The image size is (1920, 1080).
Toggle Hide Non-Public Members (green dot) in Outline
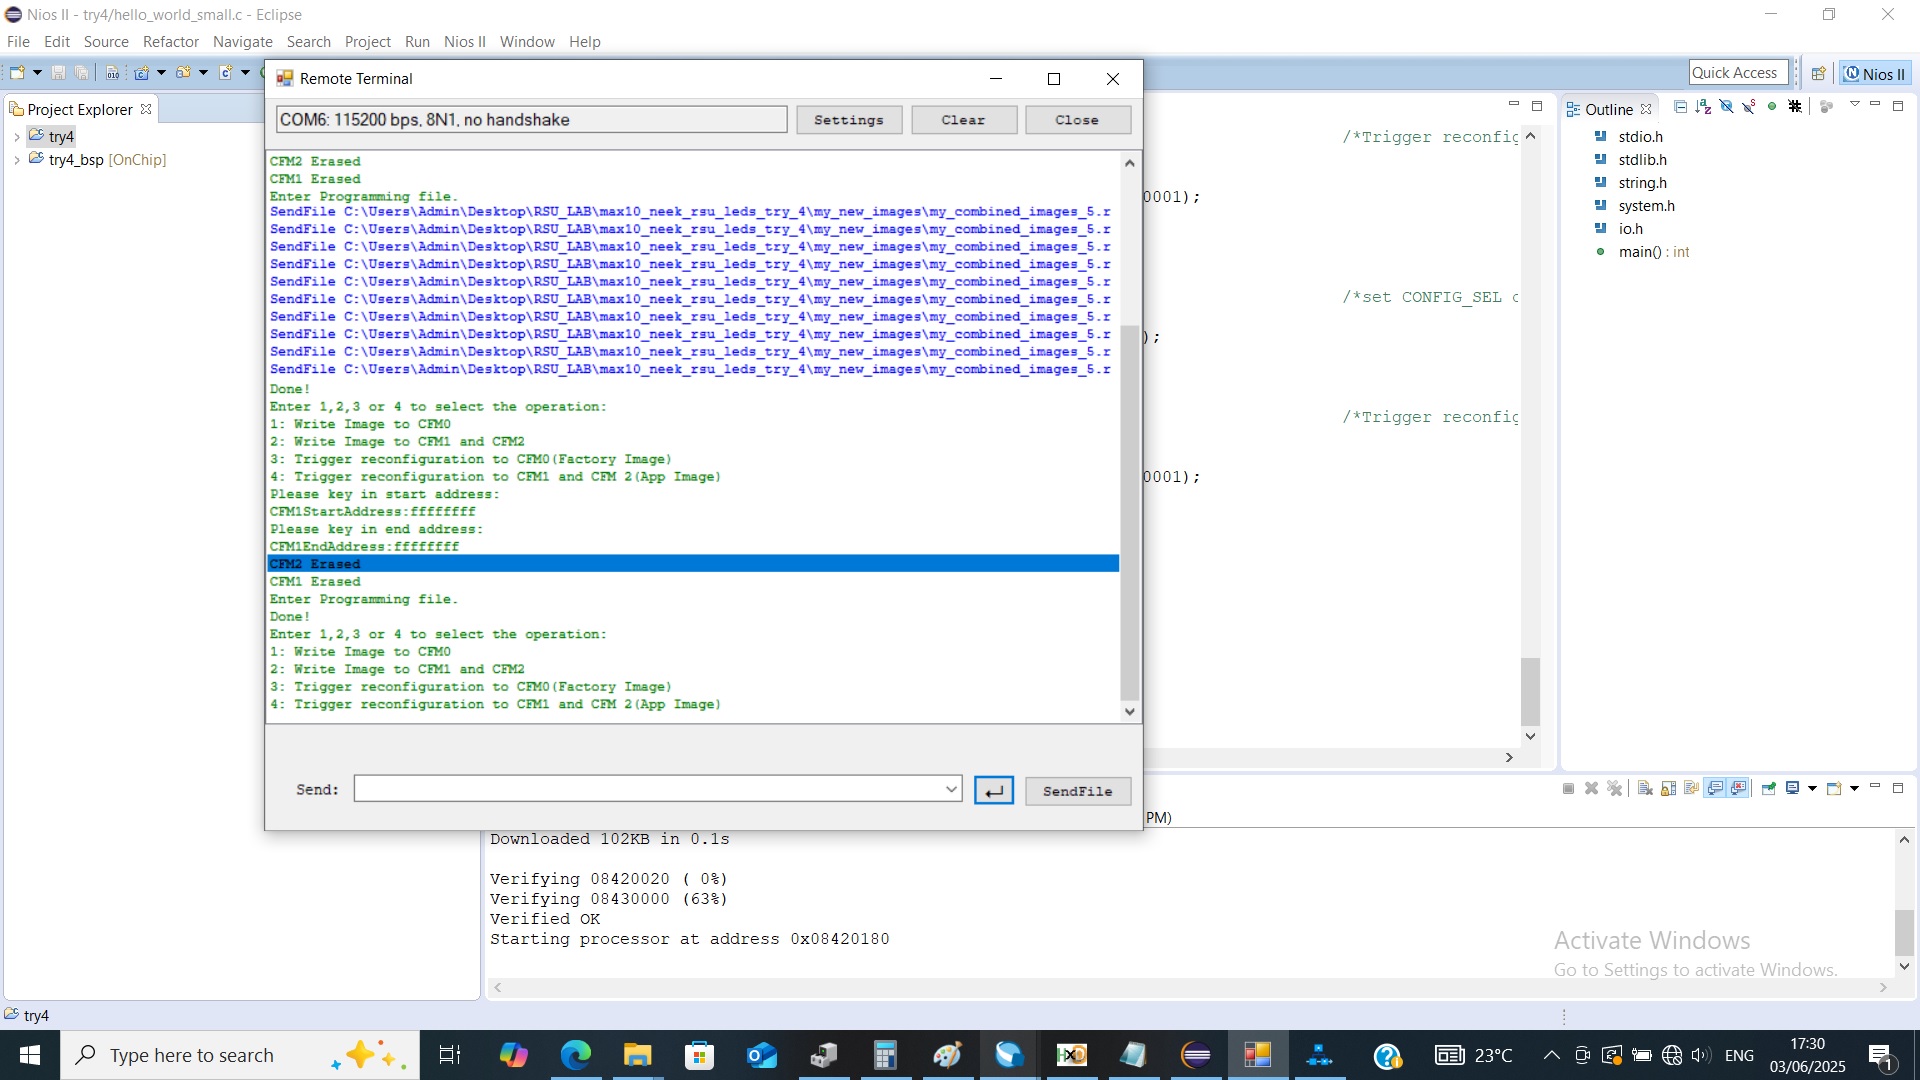[1772, 107]
